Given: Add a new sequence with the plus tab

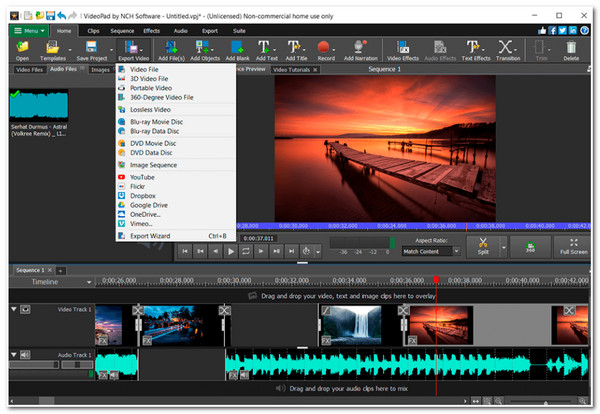Looking at the screenshot, I should 60,271.
